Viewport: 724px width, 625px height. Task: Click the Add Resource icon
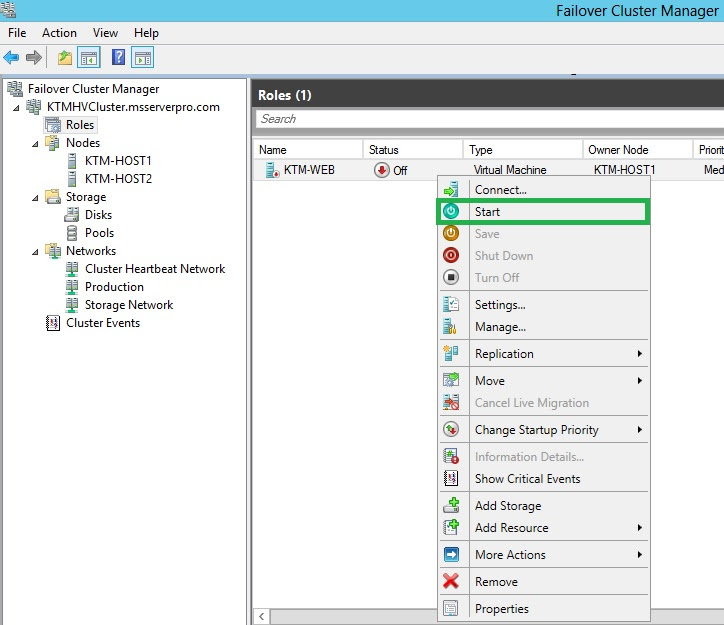[x=451, y=527]
